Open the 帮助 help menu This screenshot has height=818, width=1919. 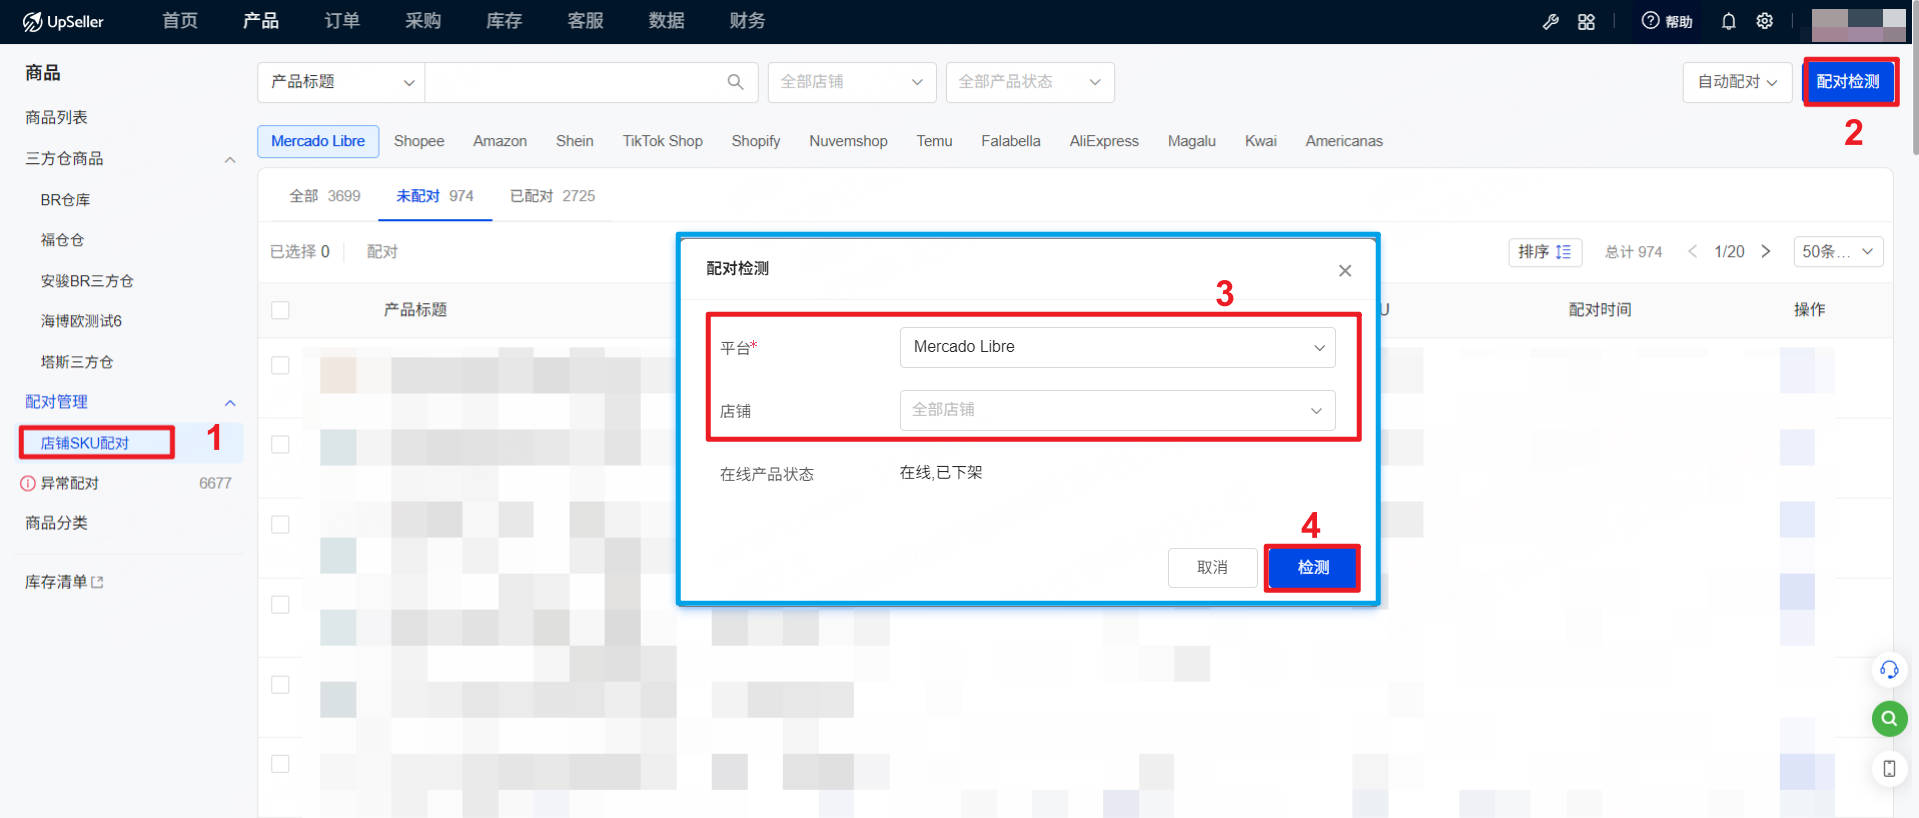point(1667,21)
